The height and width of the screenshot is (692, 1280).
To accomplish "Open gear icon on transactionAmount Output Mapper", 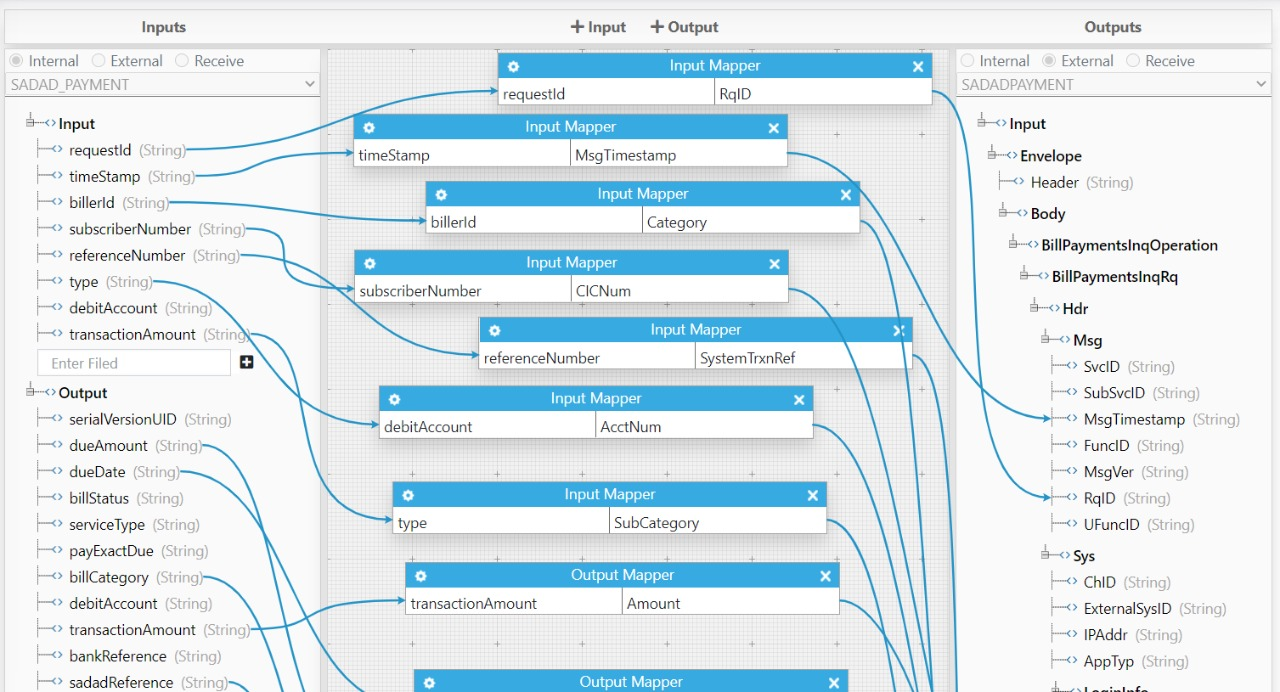I will (x=421, y=576).
